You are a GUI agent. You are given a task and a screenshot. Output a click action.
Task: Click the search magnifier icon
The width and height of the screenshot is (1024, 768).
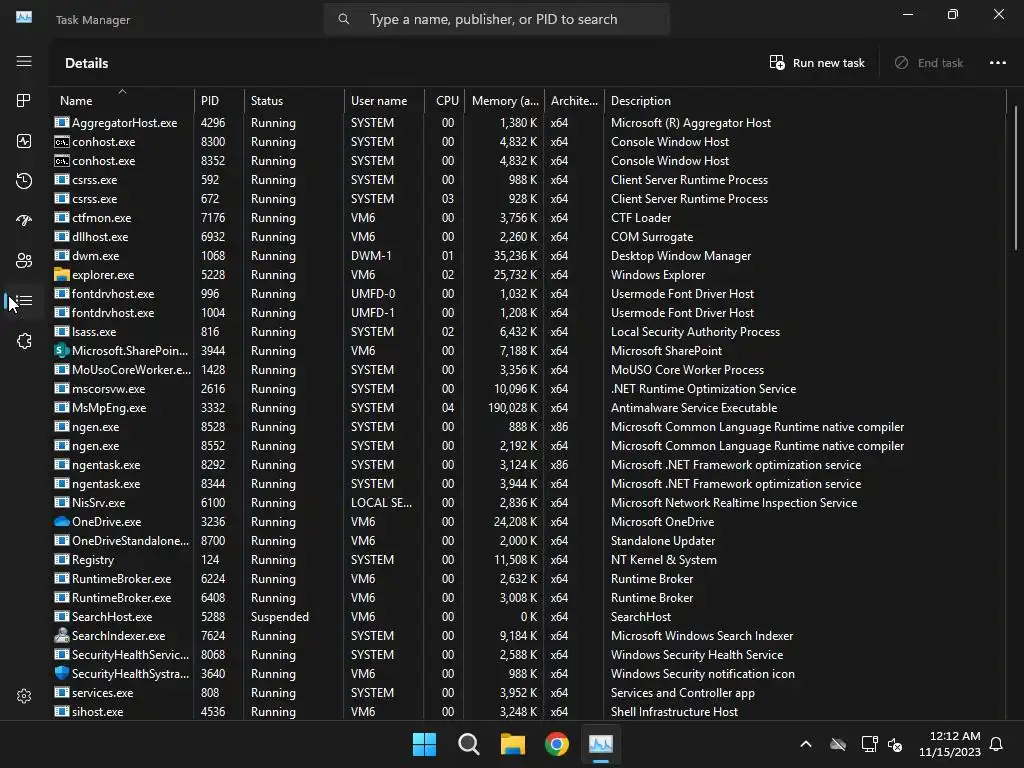pos(344,19)
